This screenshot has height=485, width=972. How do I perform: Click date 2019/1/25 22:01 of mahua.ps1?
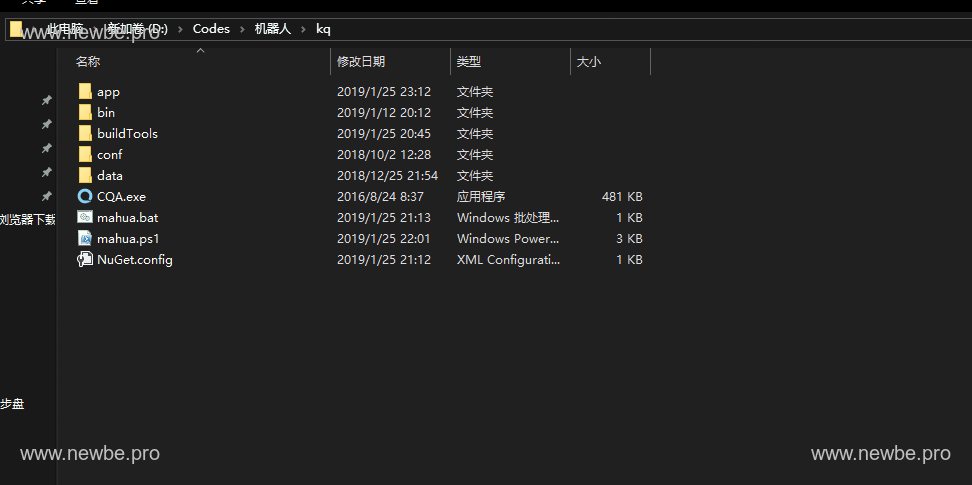[x=384, y=238]
